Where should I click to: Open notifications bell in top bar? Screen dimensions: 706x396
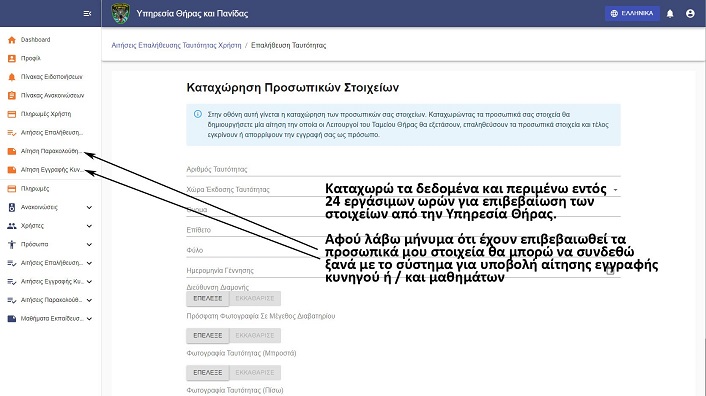click(x=670, y=14)
